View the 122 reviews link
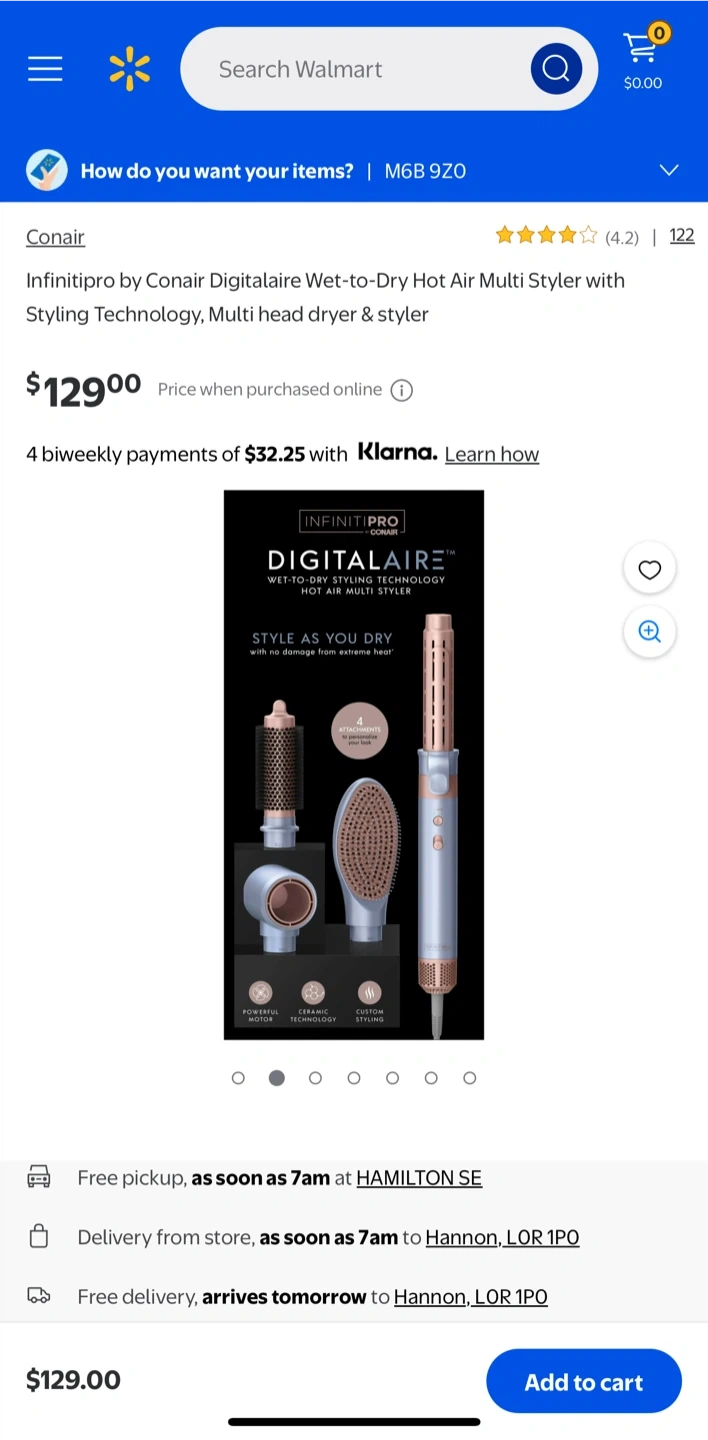 (682, 236)
